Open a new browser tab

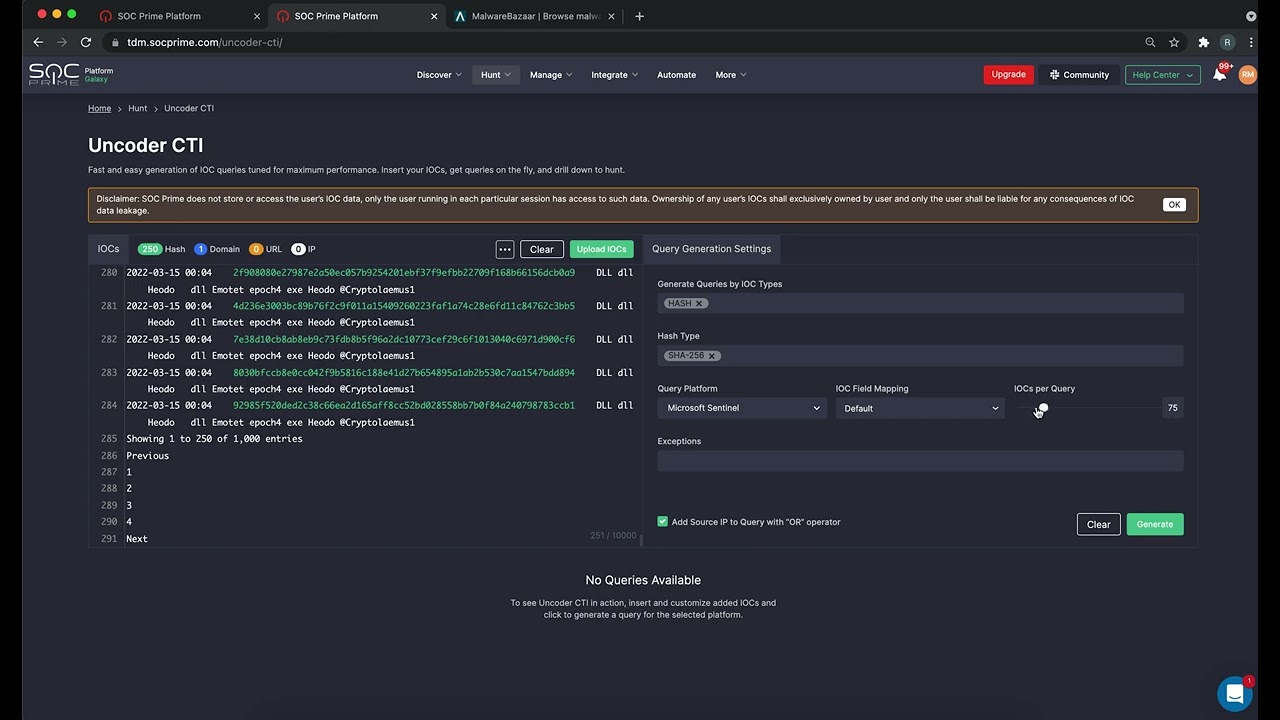[x=639, y=16]
